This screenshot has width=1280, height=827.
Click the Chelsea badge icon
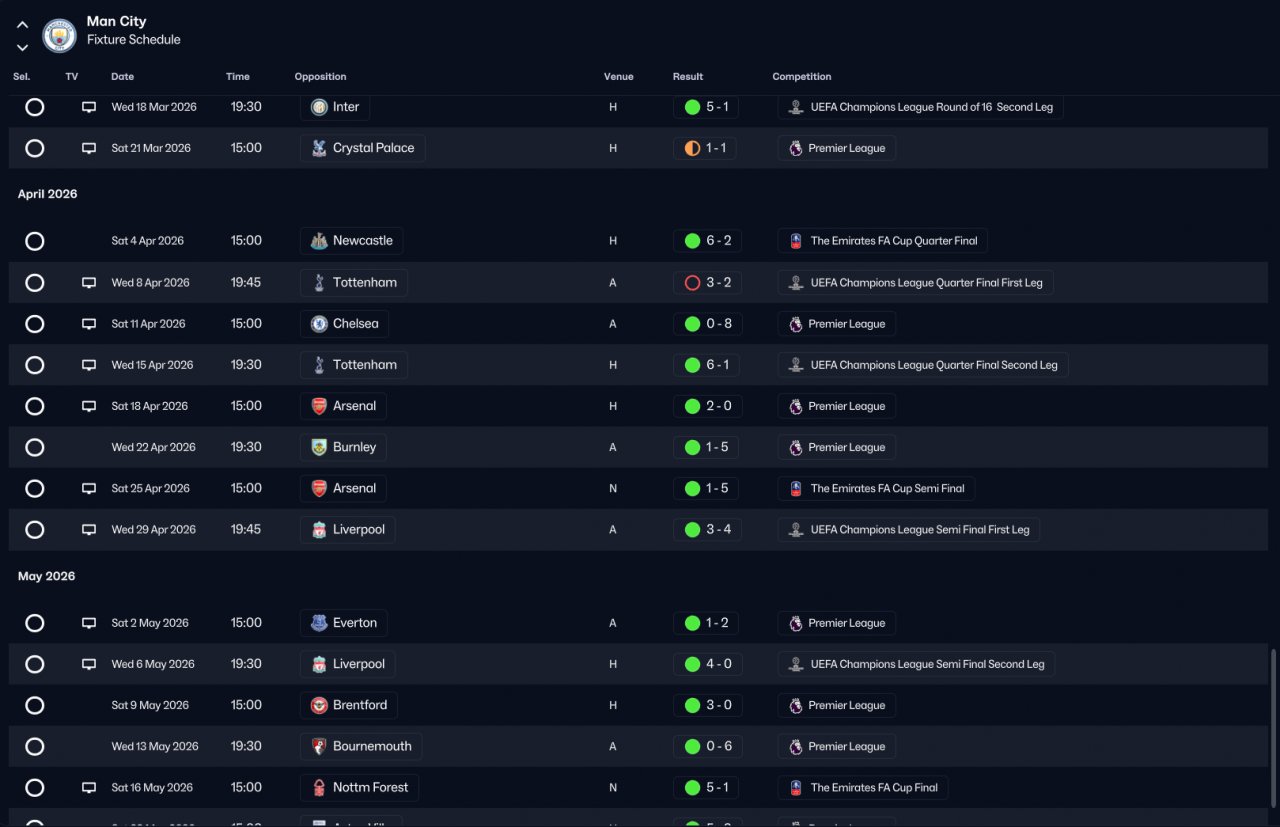click(x=319, y=324)
